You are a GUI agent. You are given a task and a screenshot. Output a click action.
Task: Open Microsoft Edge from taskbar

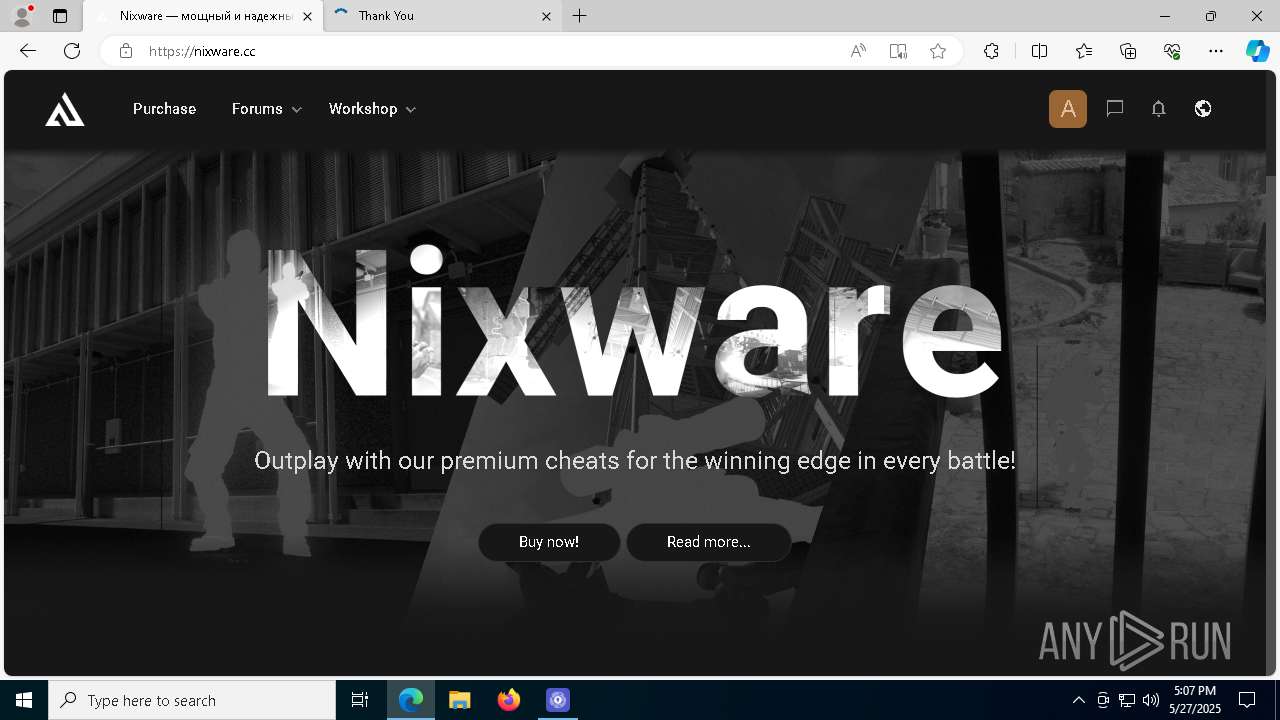coord(411,700)
